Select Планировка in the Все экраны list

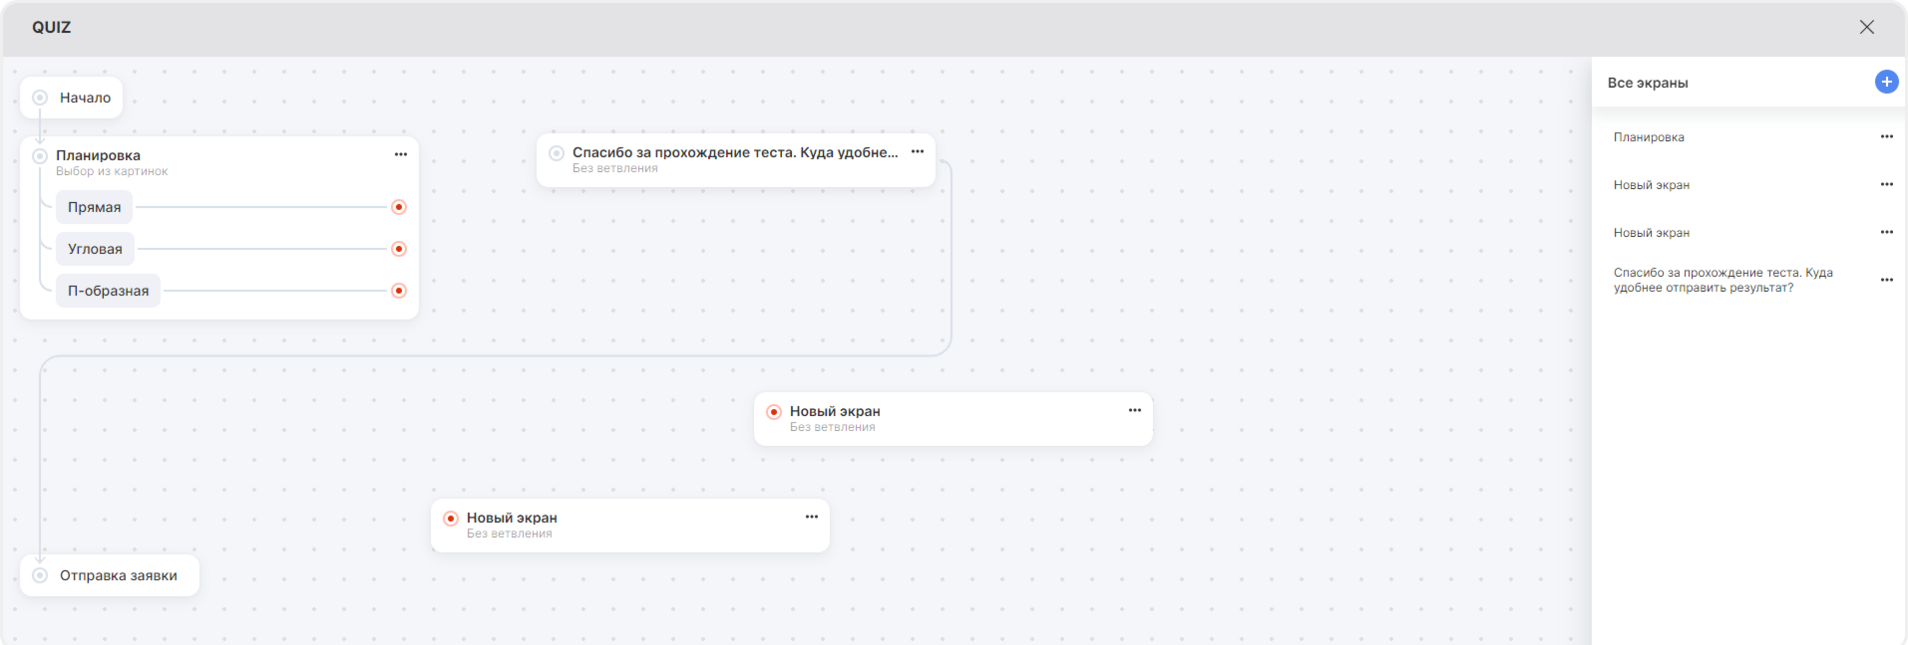tap(1648, 137)
